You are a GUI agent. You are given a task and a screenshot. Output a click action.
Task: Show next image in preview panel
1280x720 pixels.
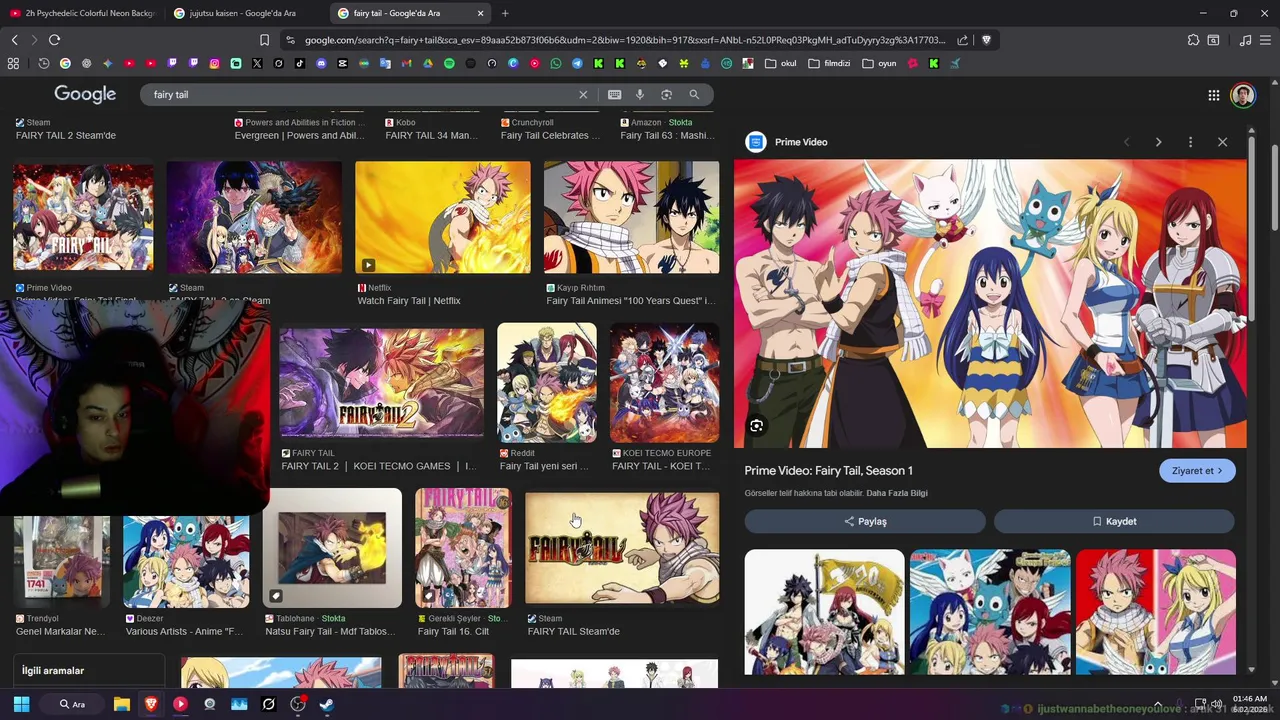[1158, 142]
